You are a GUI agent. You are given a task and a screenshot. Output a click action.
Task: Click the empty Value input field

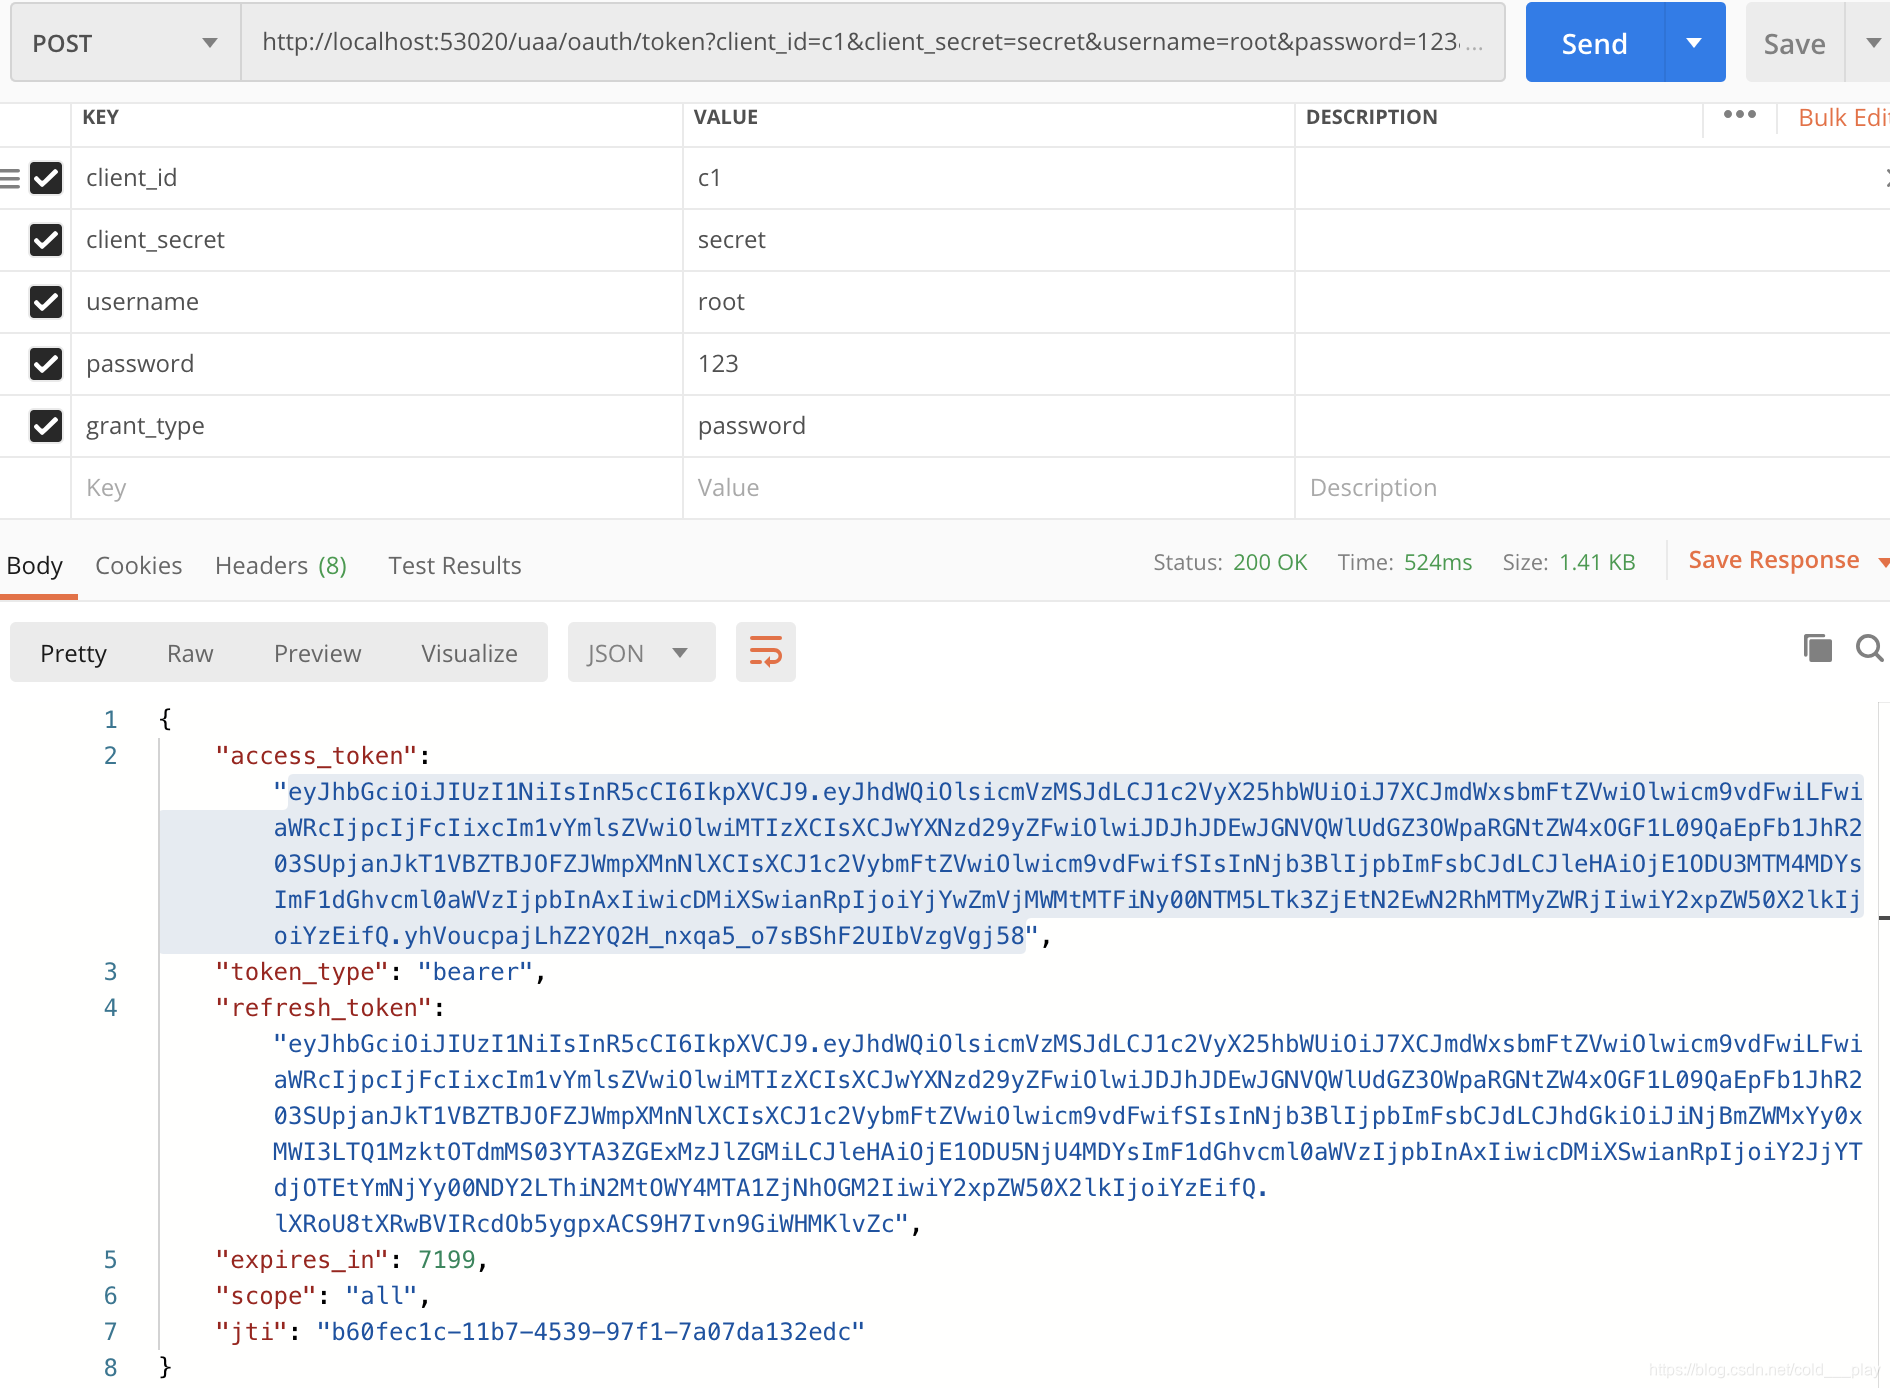(x=989, y=488)
